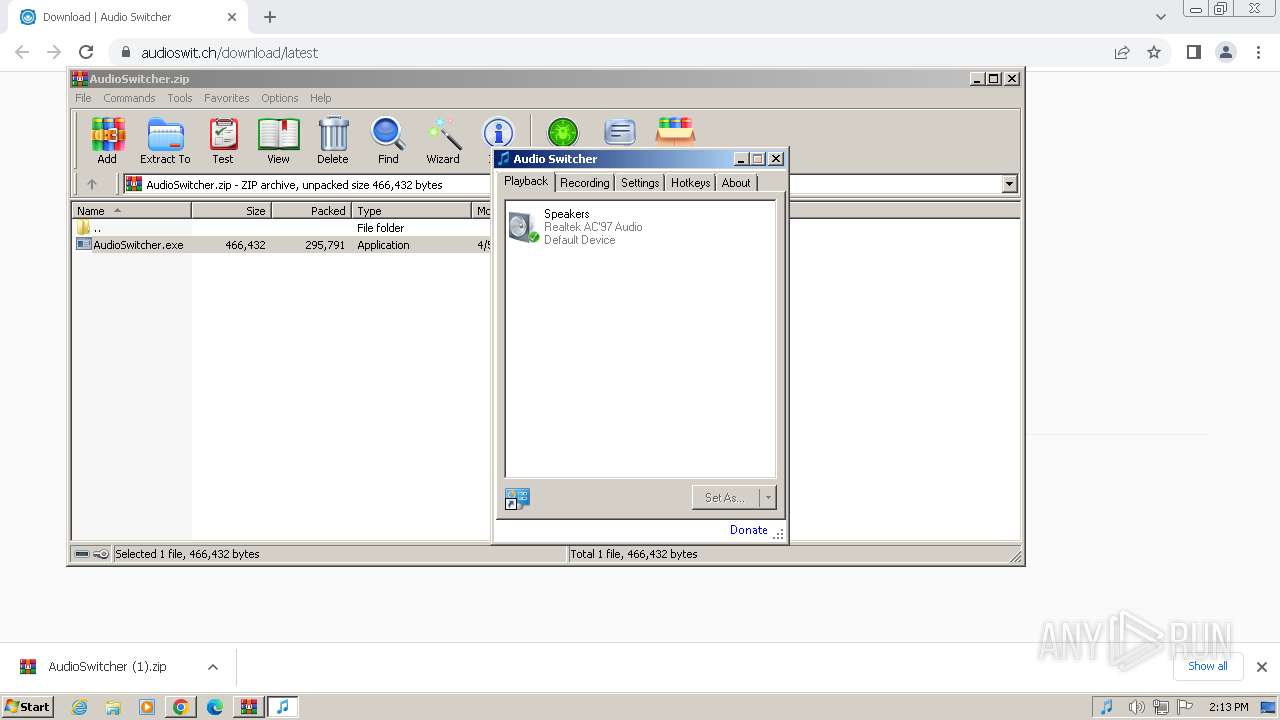Click the SFX archive icon in WinRAR
Screen dimensions: 1280x720
tap(675, 132)
